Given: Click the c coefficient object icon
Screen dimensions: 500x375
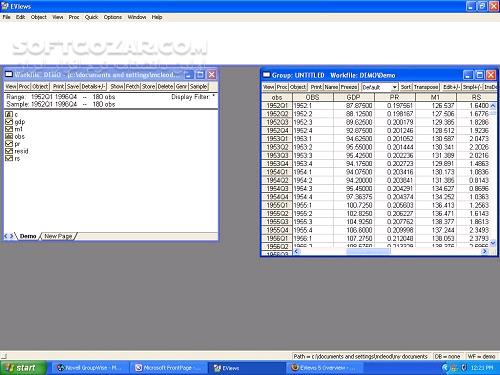Looking at the screenshot, I should point(9,114).
